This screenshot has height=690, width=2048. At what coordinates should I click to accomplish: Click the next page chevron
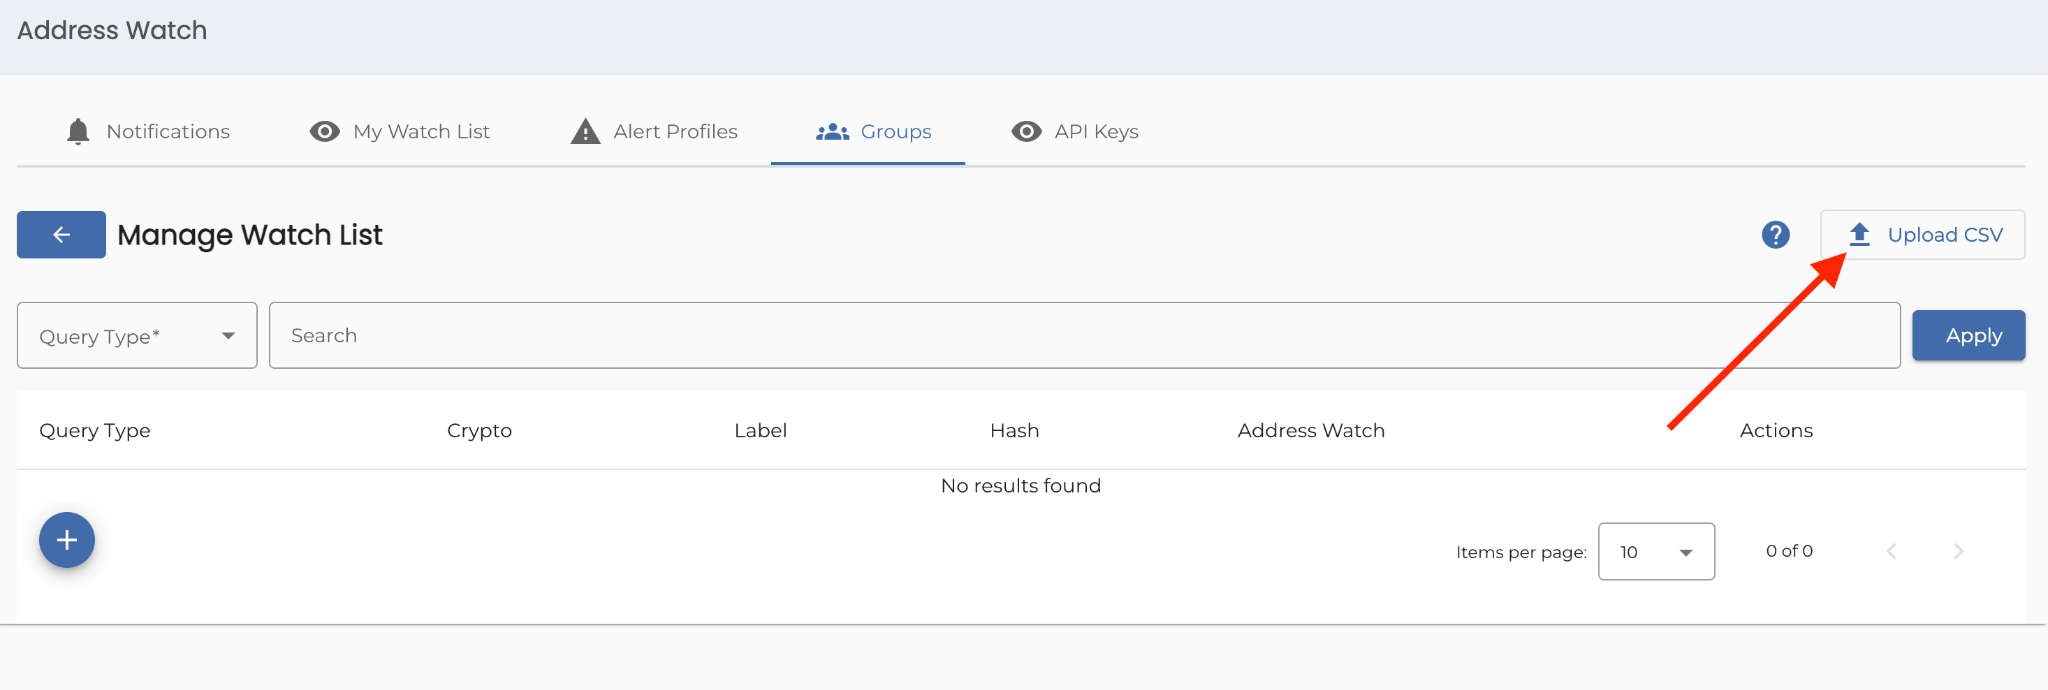tap(1958, 551)
